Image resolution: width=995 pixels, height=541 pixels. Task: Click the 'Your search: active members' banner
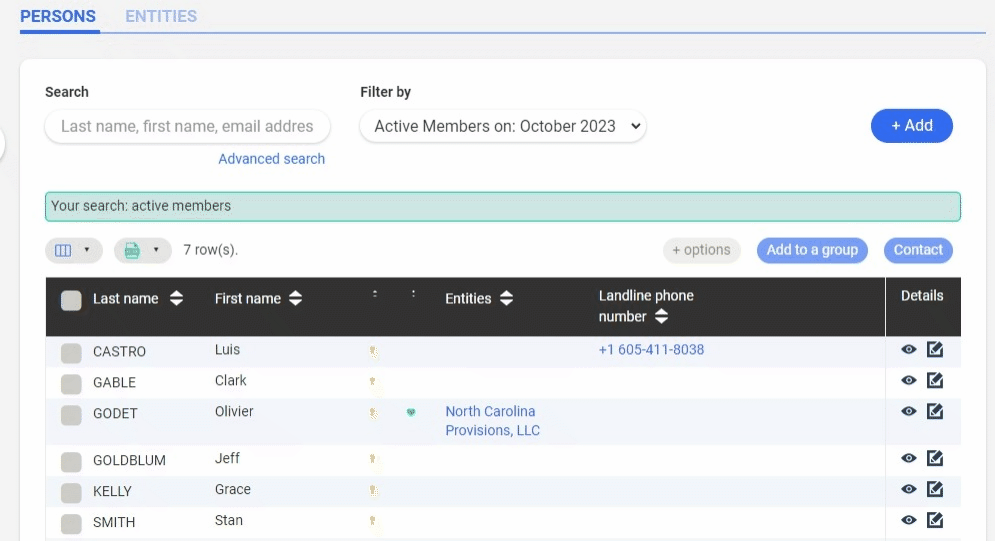[503, 206]
